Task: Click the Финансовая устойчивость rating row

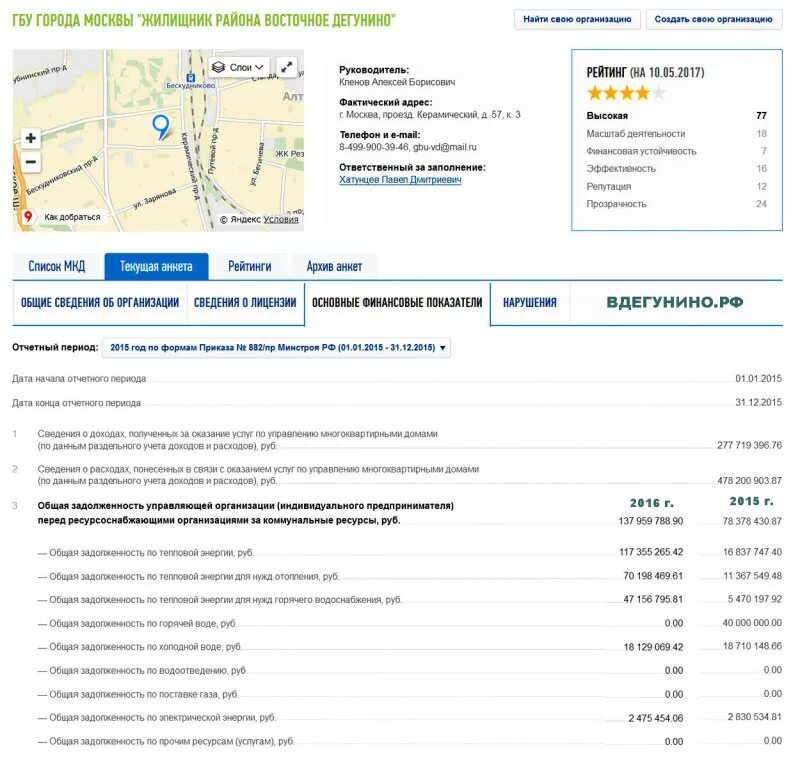Action: 676,151
